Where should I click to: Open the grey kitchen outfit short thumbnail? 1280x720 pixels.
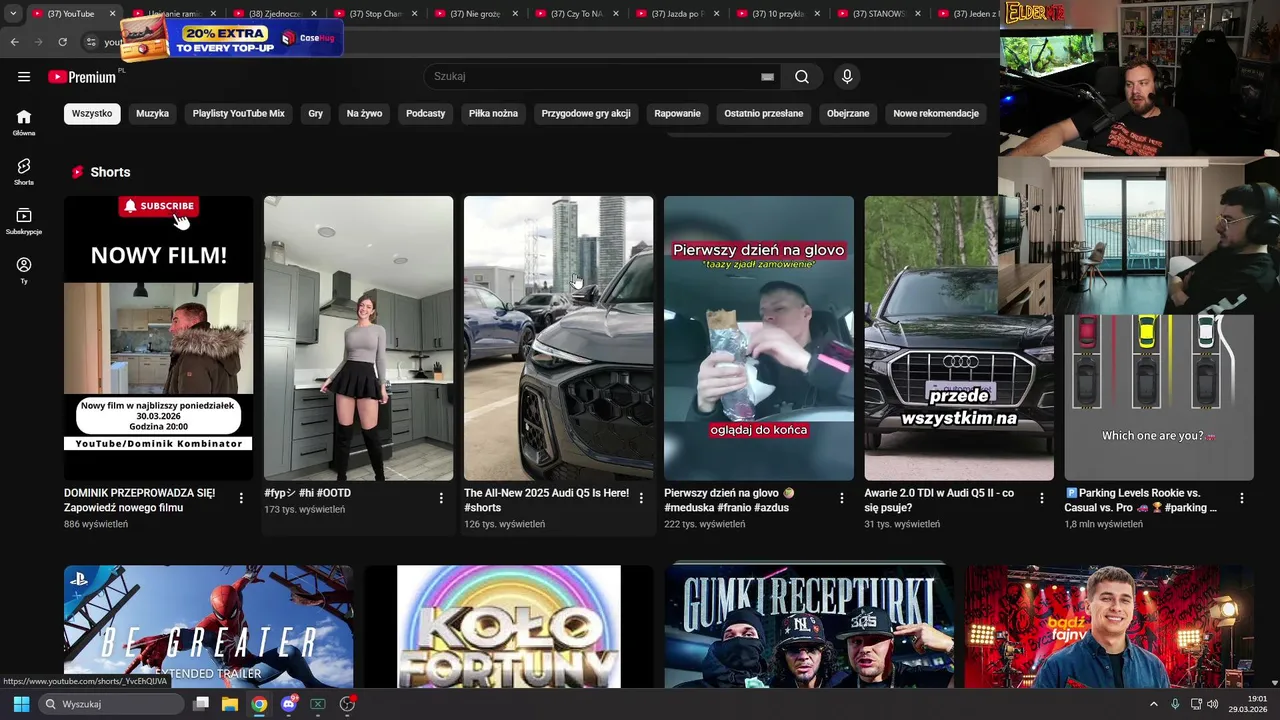pos(358,338)
